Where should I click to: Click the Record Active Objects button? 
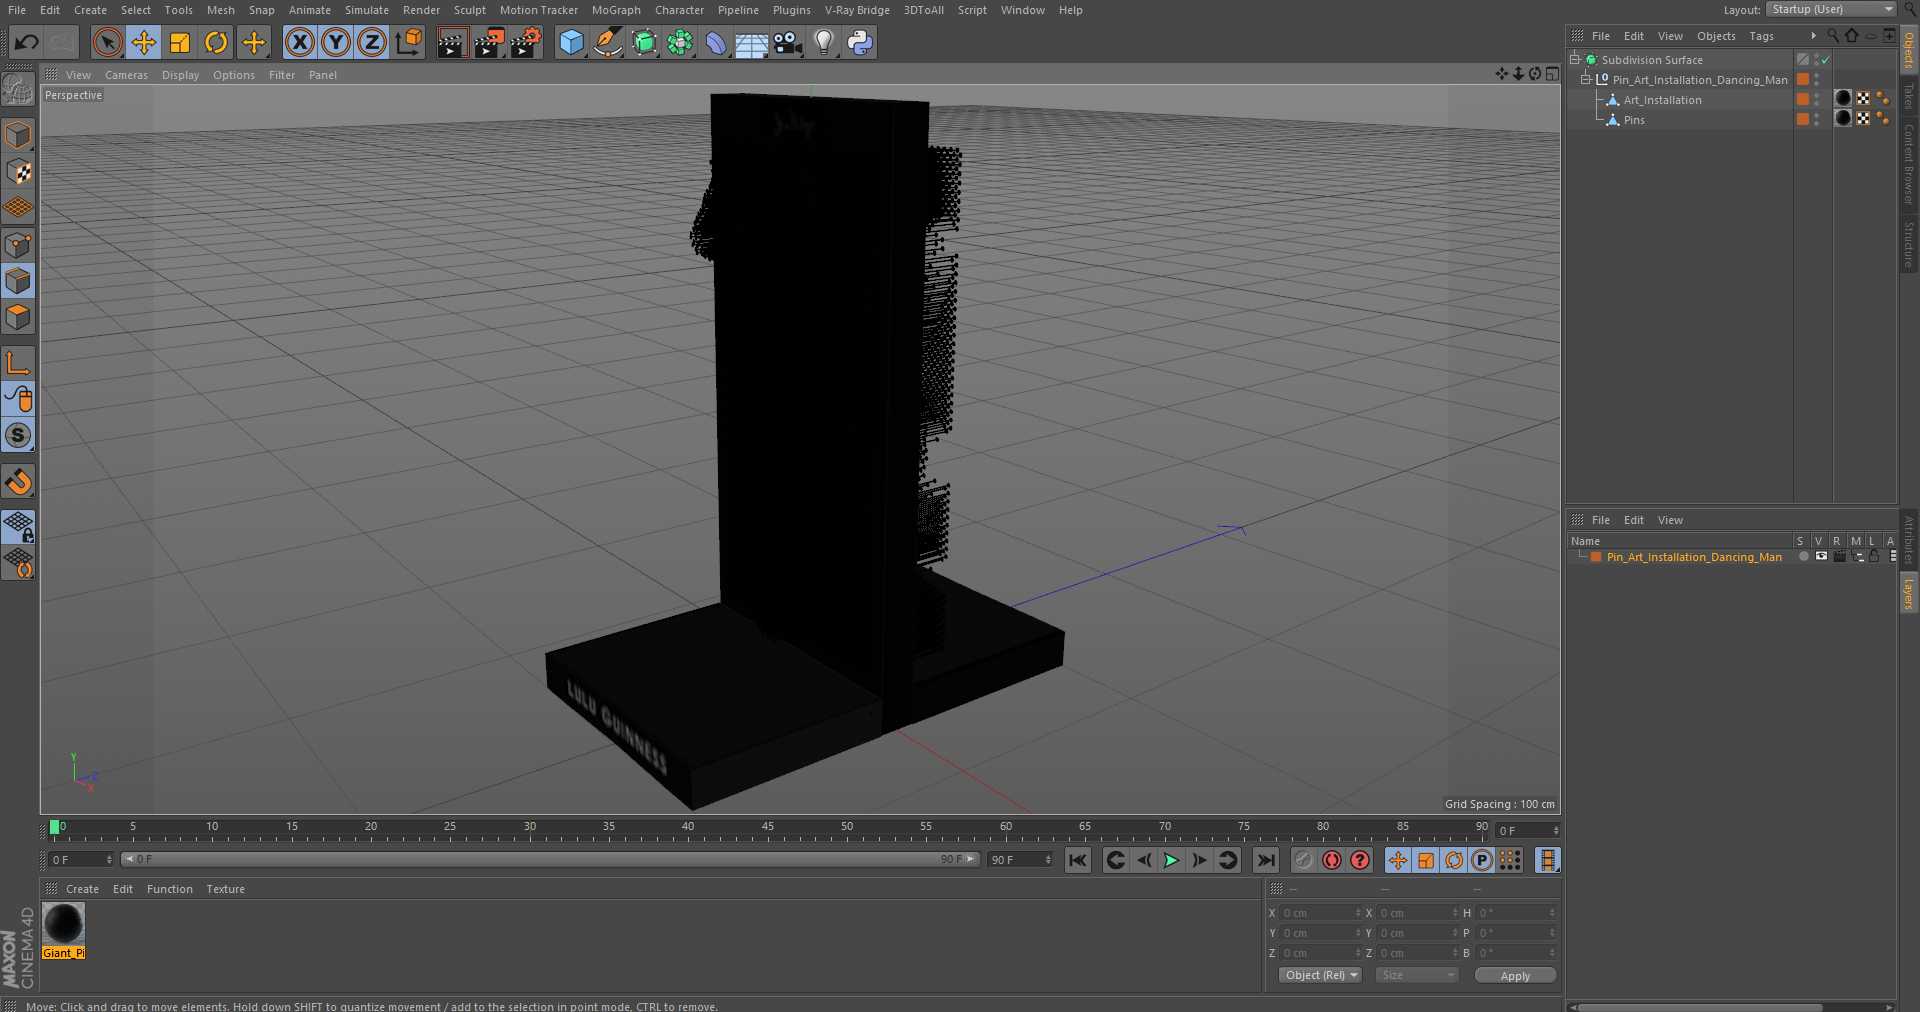(1332, 860)
